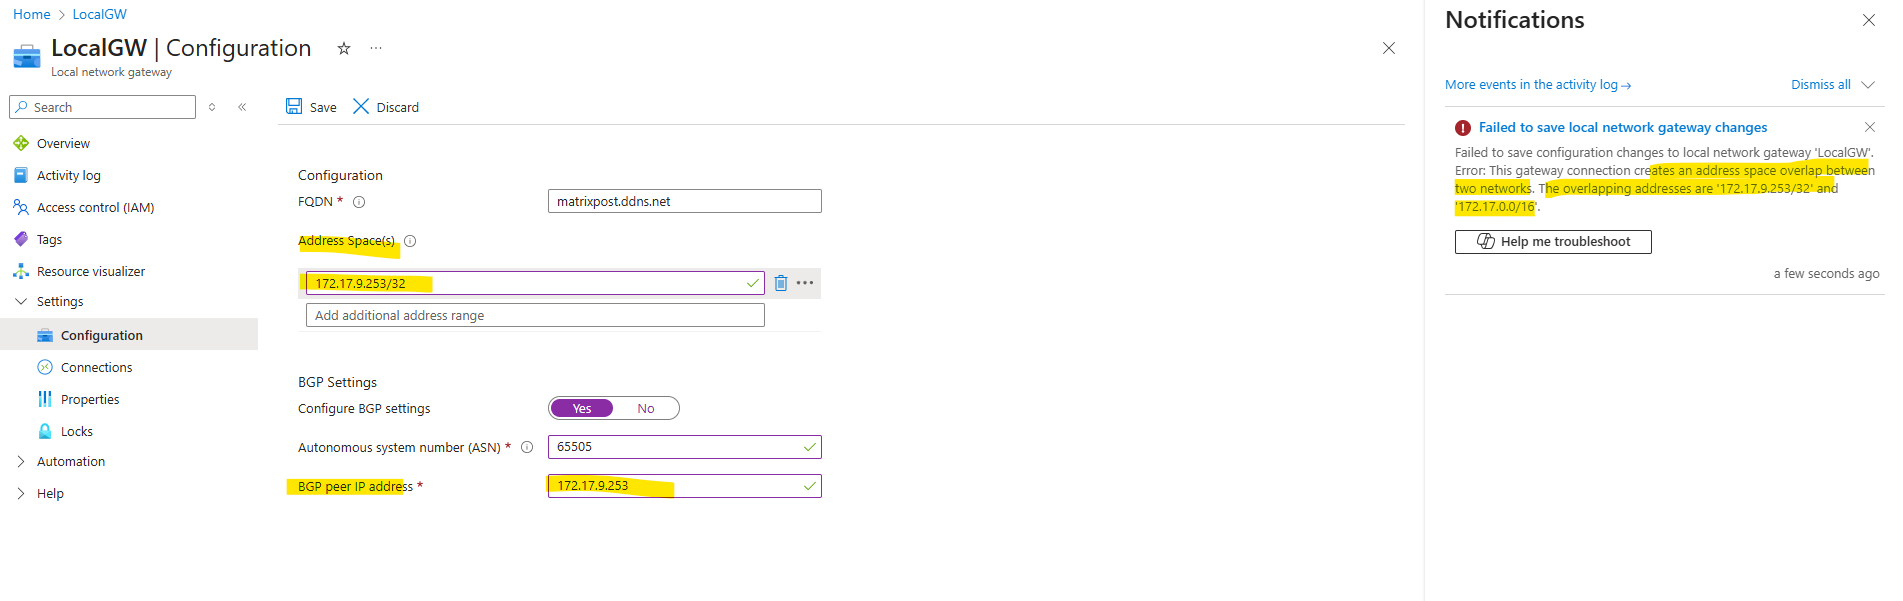
Task: Open More events in the activity log link
Action: click(x=1538, y=85)
